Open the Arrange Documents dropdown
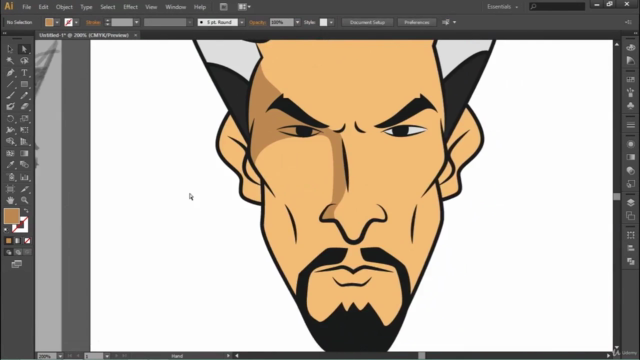640x360 pixels. pos(244,7)
